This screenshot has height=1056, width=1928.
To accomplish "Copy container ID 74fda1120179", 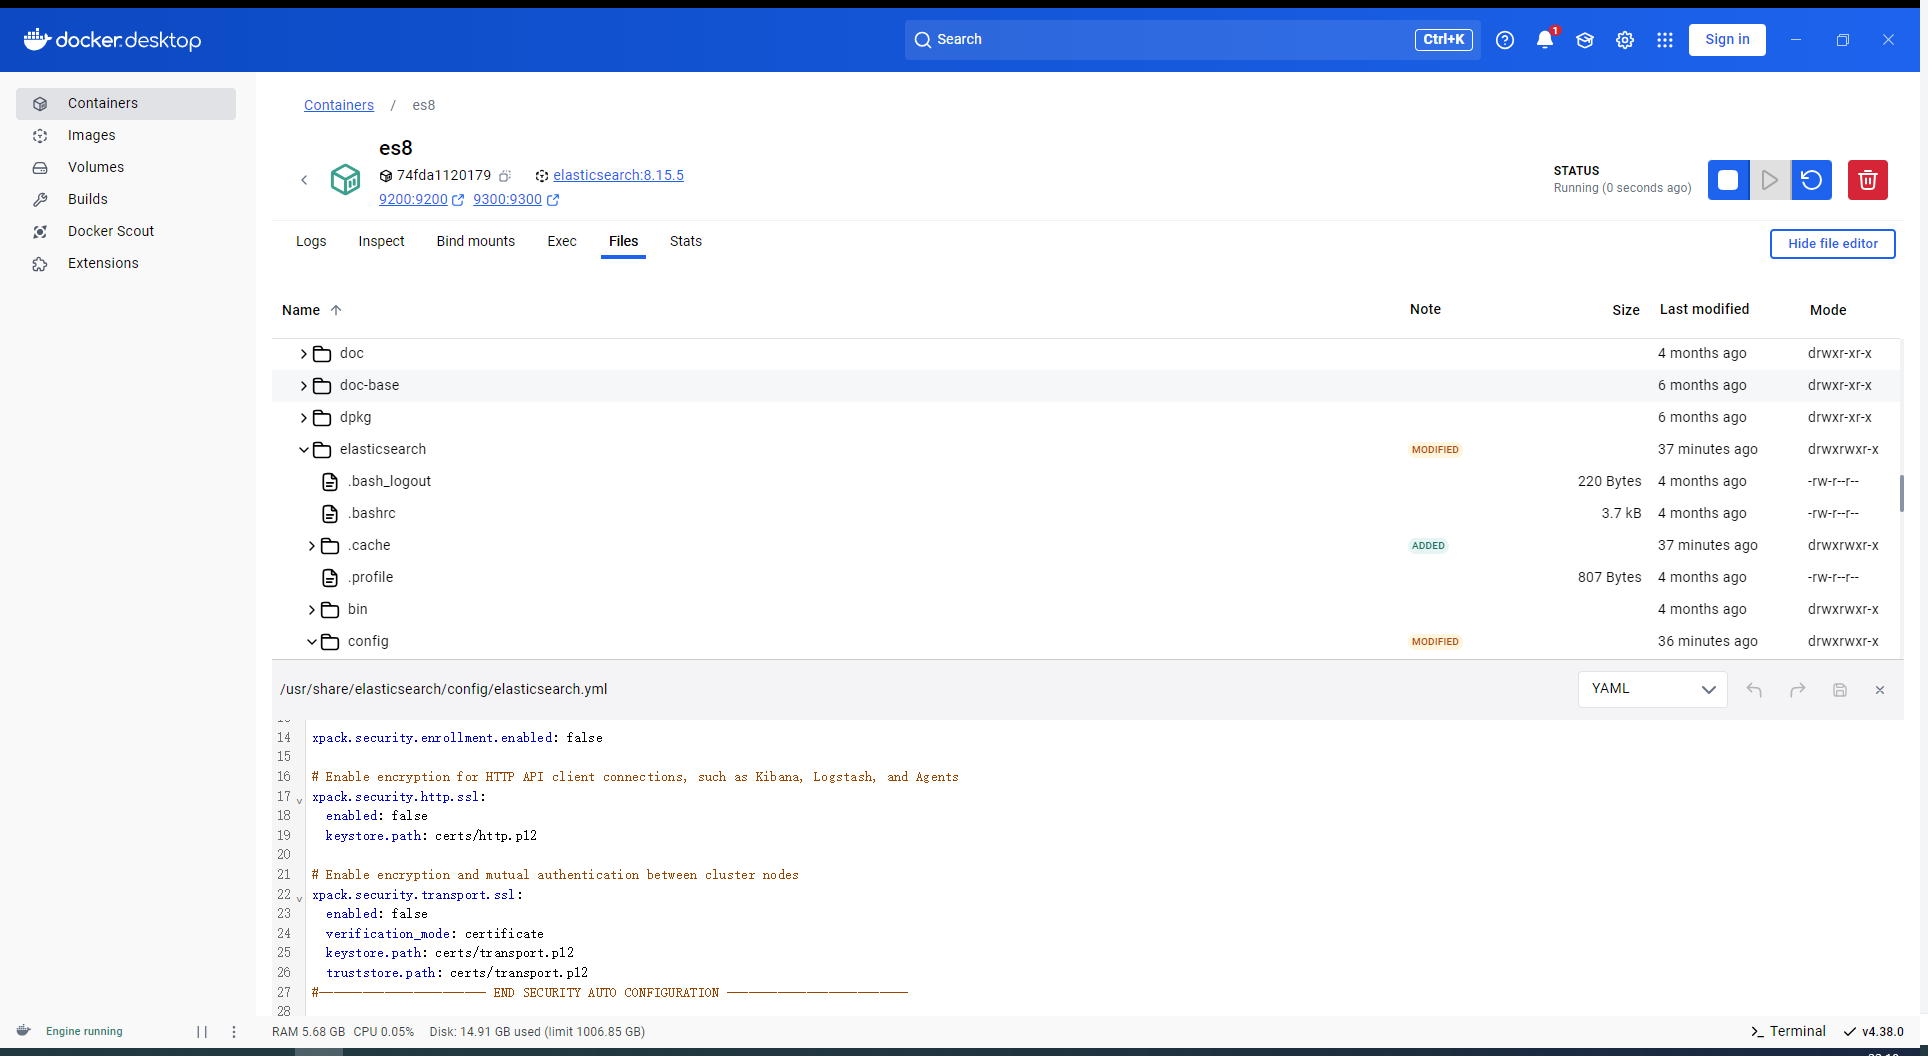I will 506,176.
